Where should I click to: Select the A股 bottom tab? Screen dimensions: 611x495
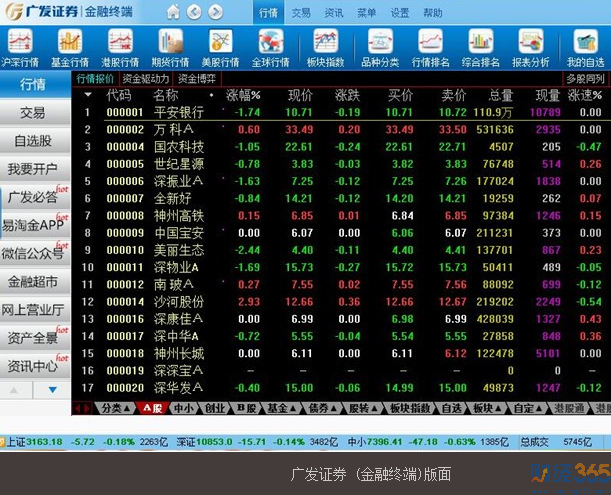(x=152, y=408)
